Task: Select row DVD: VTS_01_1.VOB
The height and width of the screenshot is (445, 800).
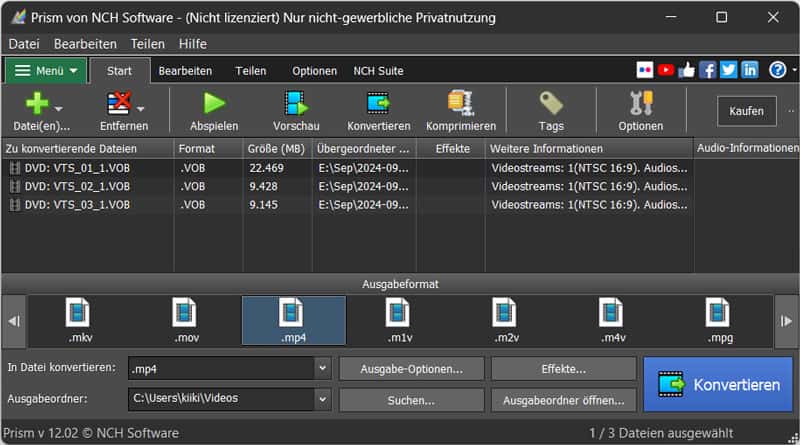Action: coord(347,168)
